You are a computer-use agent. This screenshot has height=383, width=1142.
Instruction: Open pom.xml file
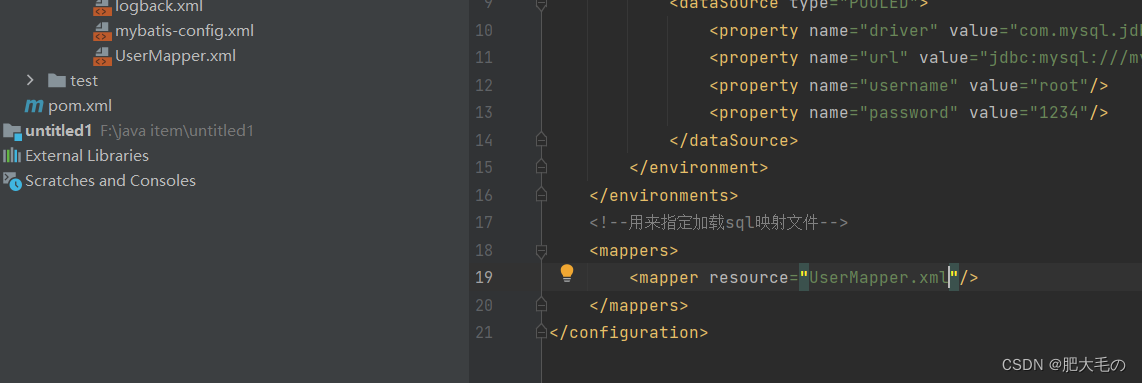(x=80, y=106)
